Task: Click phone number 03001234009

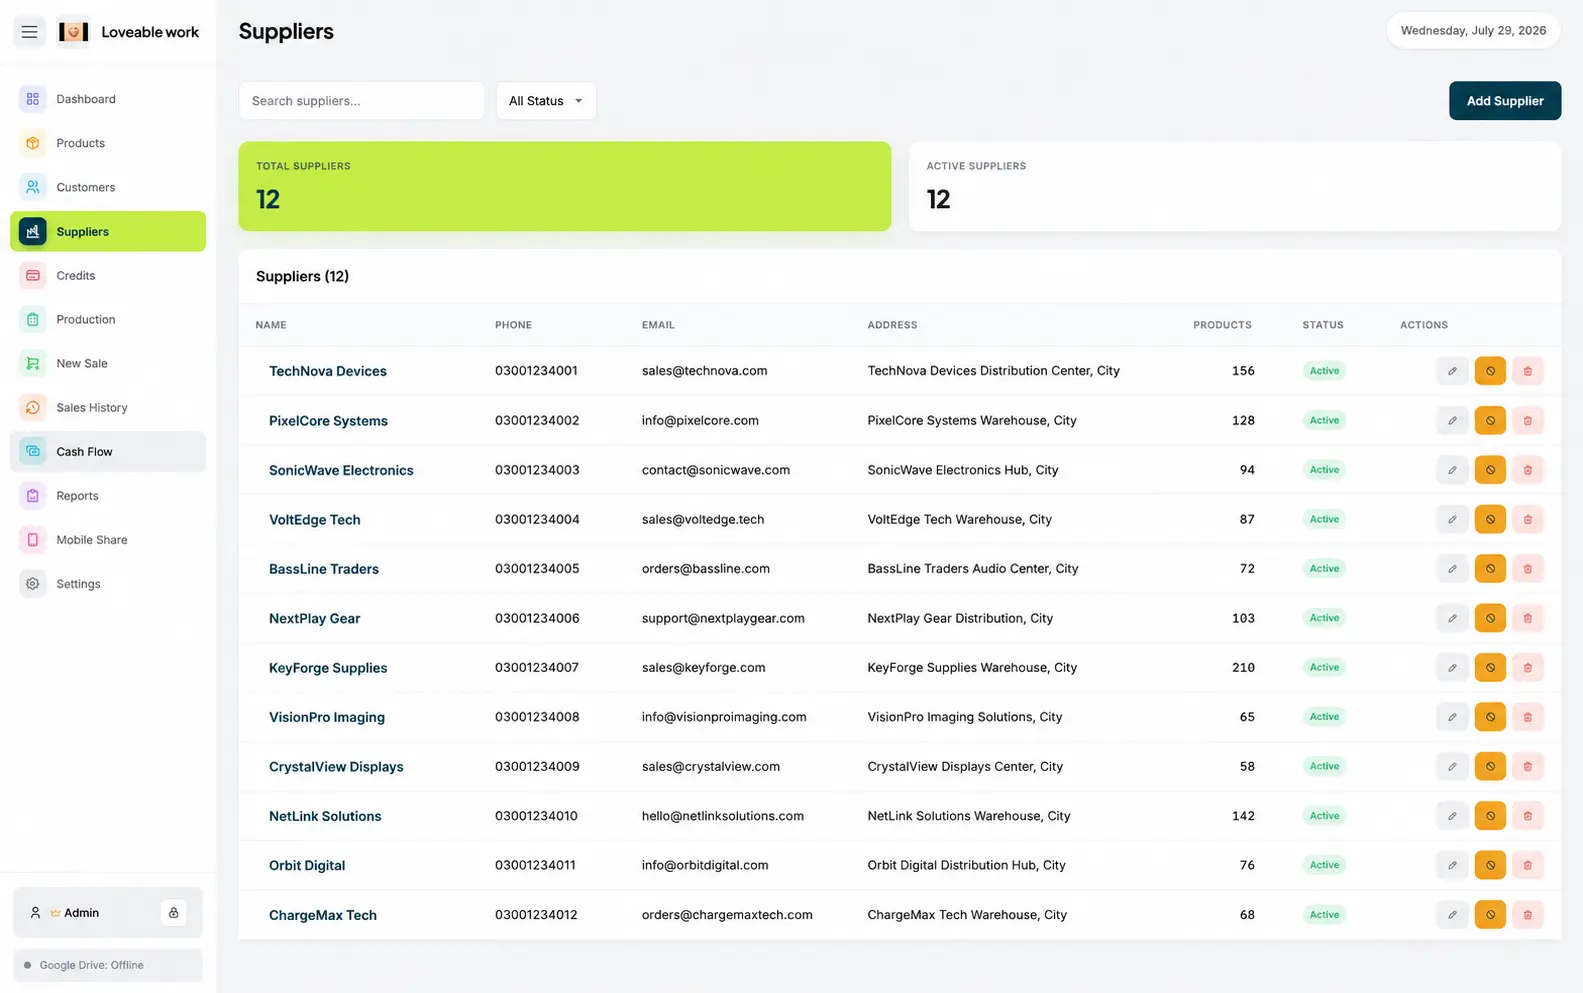Action: [537, 767]
